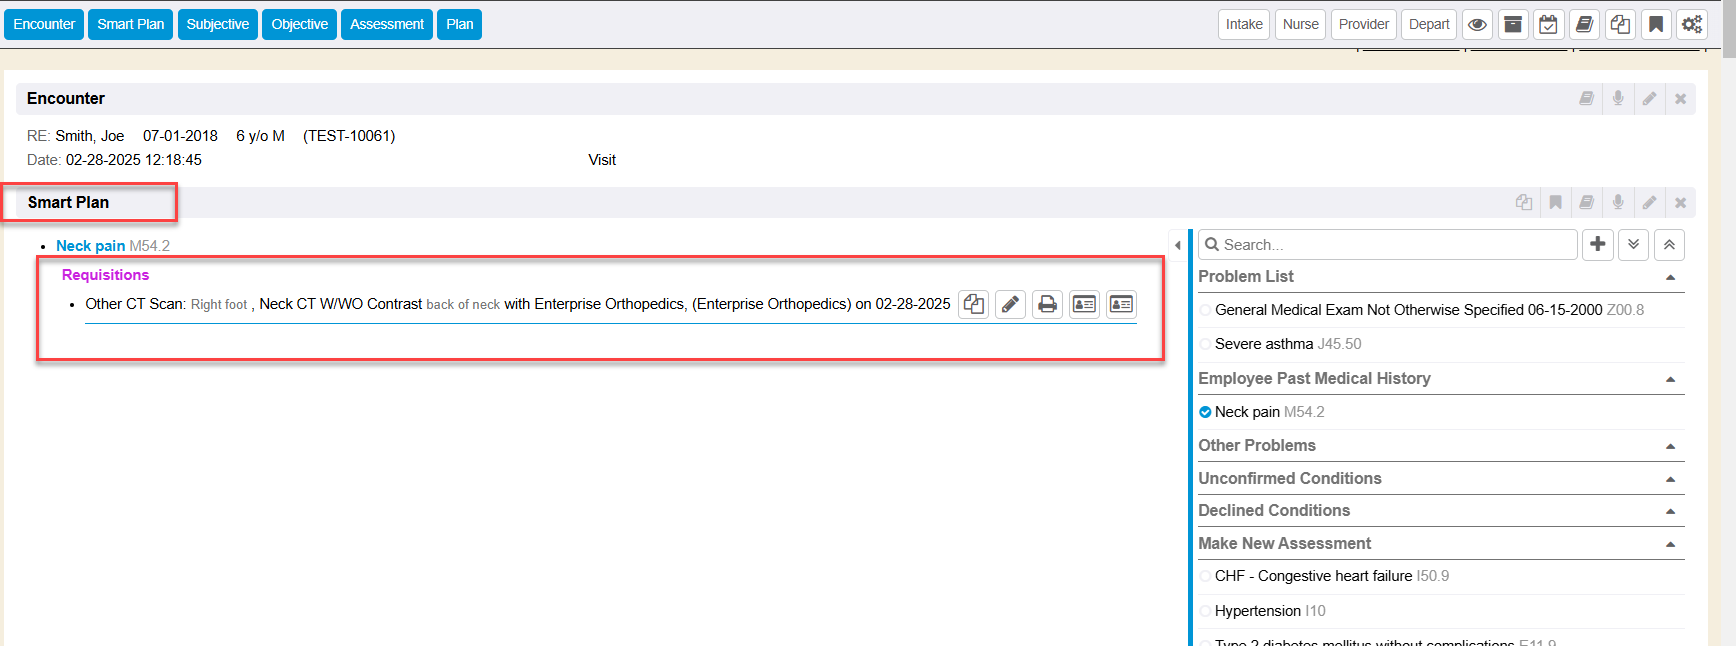Select Hypertension I10 assessment option

(1205, 611)
